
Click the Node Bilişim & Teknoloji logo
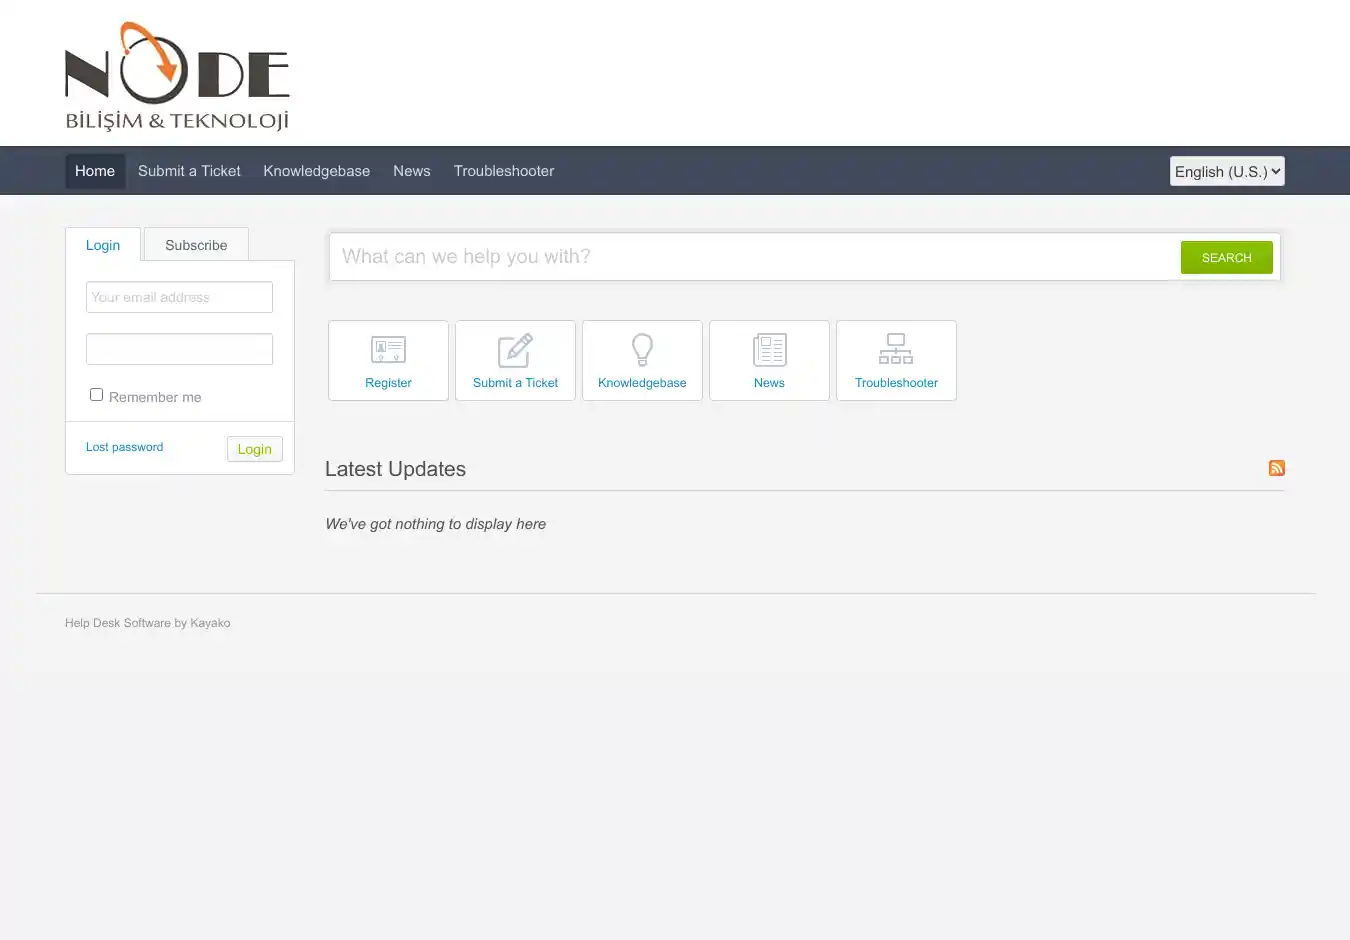click(177, 77)
